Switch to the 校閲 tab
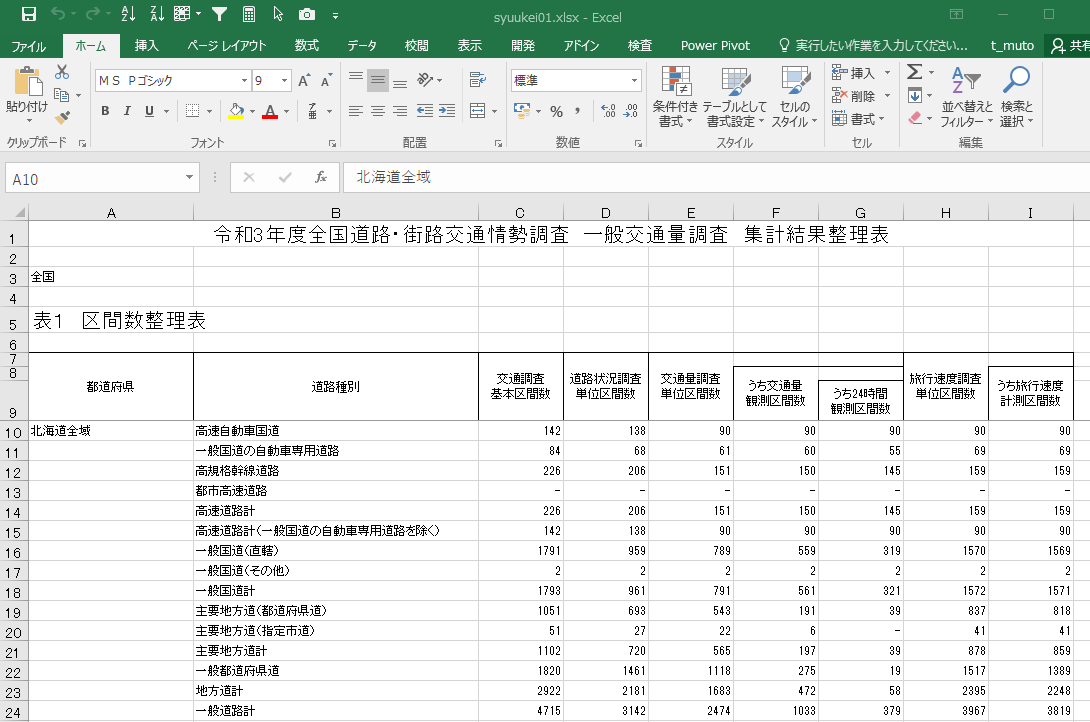This screenshot has height=722, width=1090. [416, 46]
